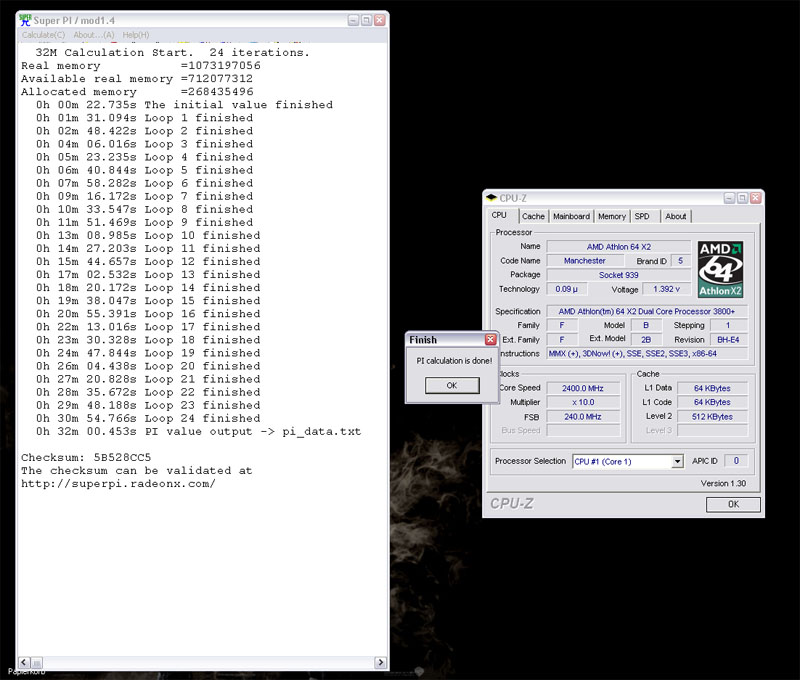Click the Specification field text
The width and height of the screenshot is (800, 680).
coord(647,311)
